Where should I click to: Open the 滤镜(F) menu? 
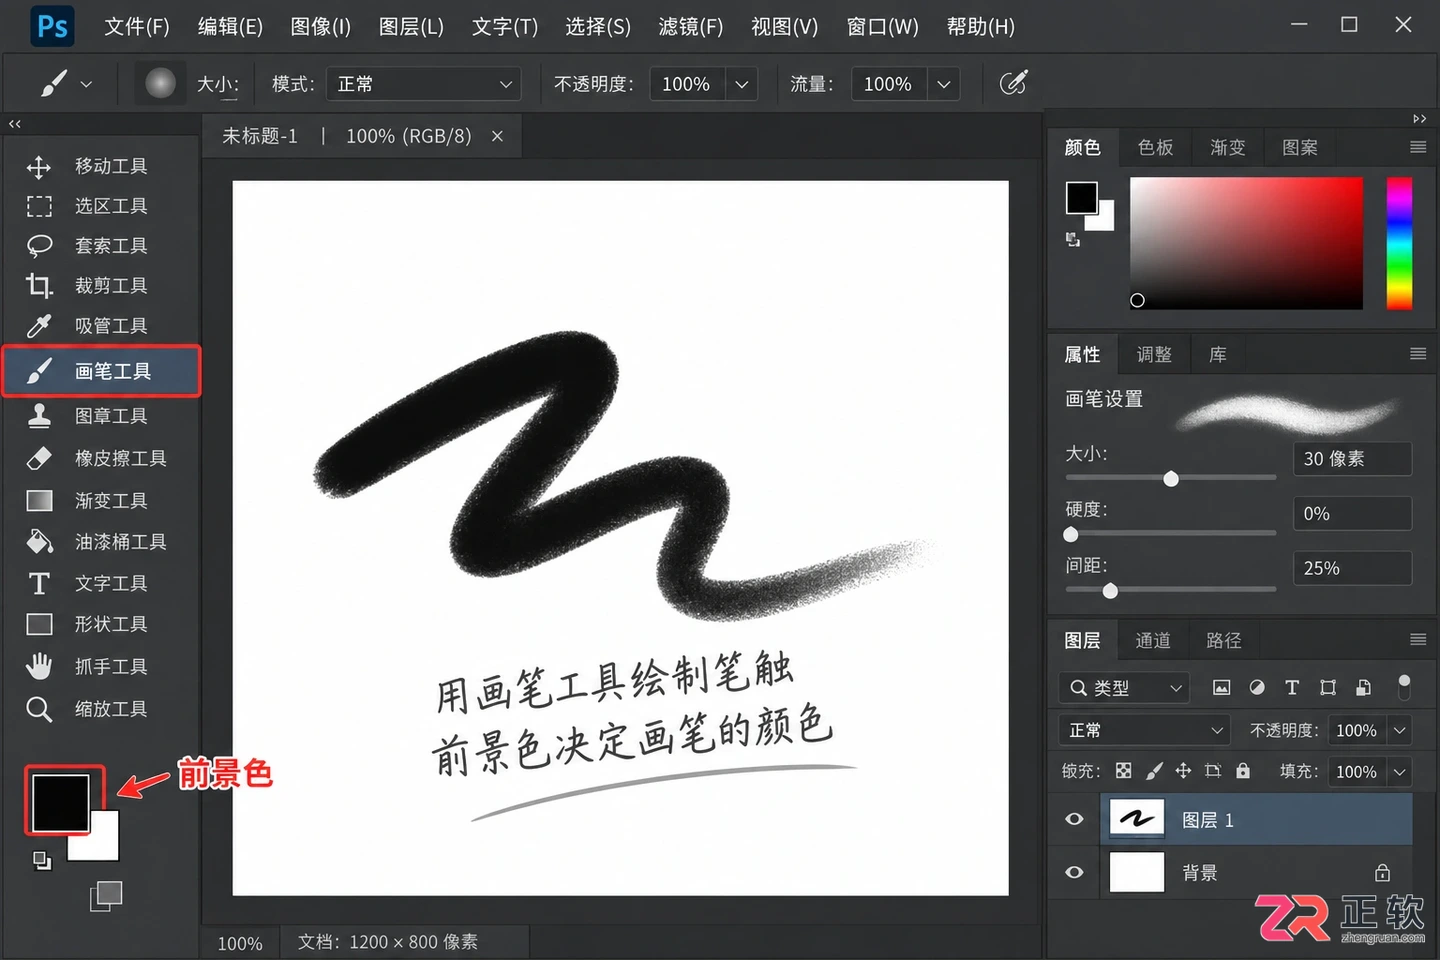click(691, 26)
